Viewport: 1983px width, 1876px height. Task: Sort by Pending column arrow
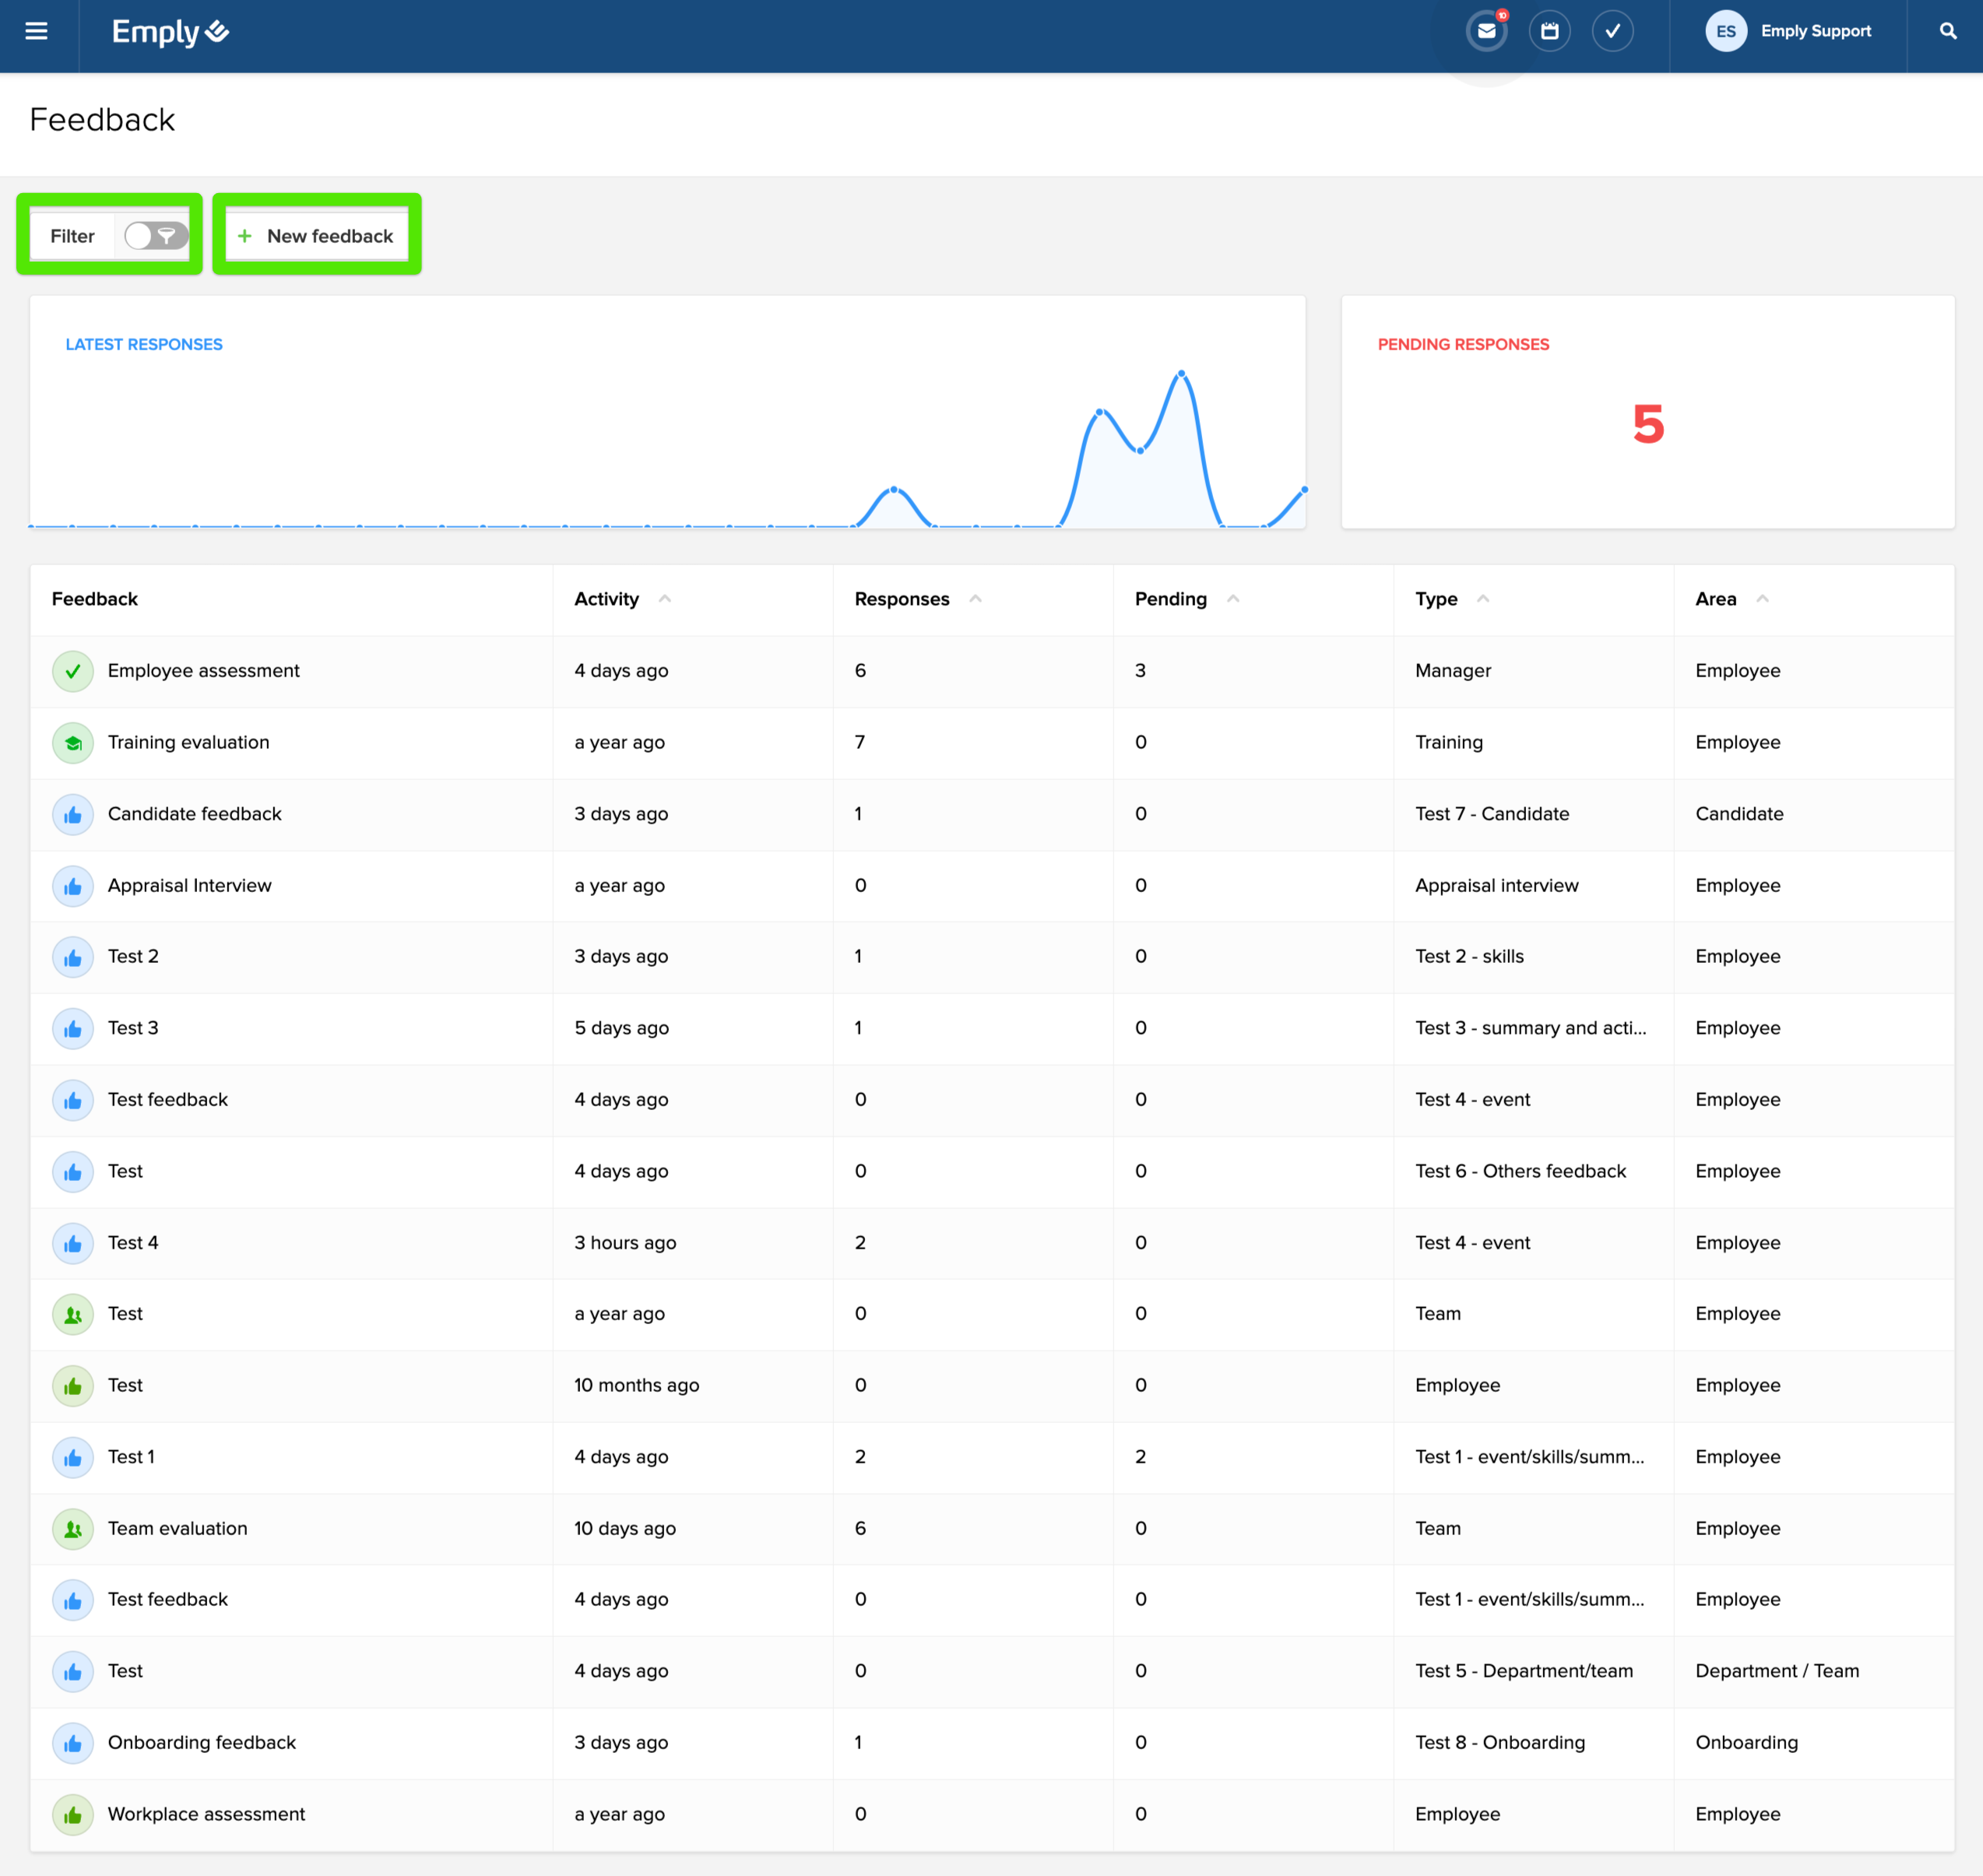pos(1233,599)
